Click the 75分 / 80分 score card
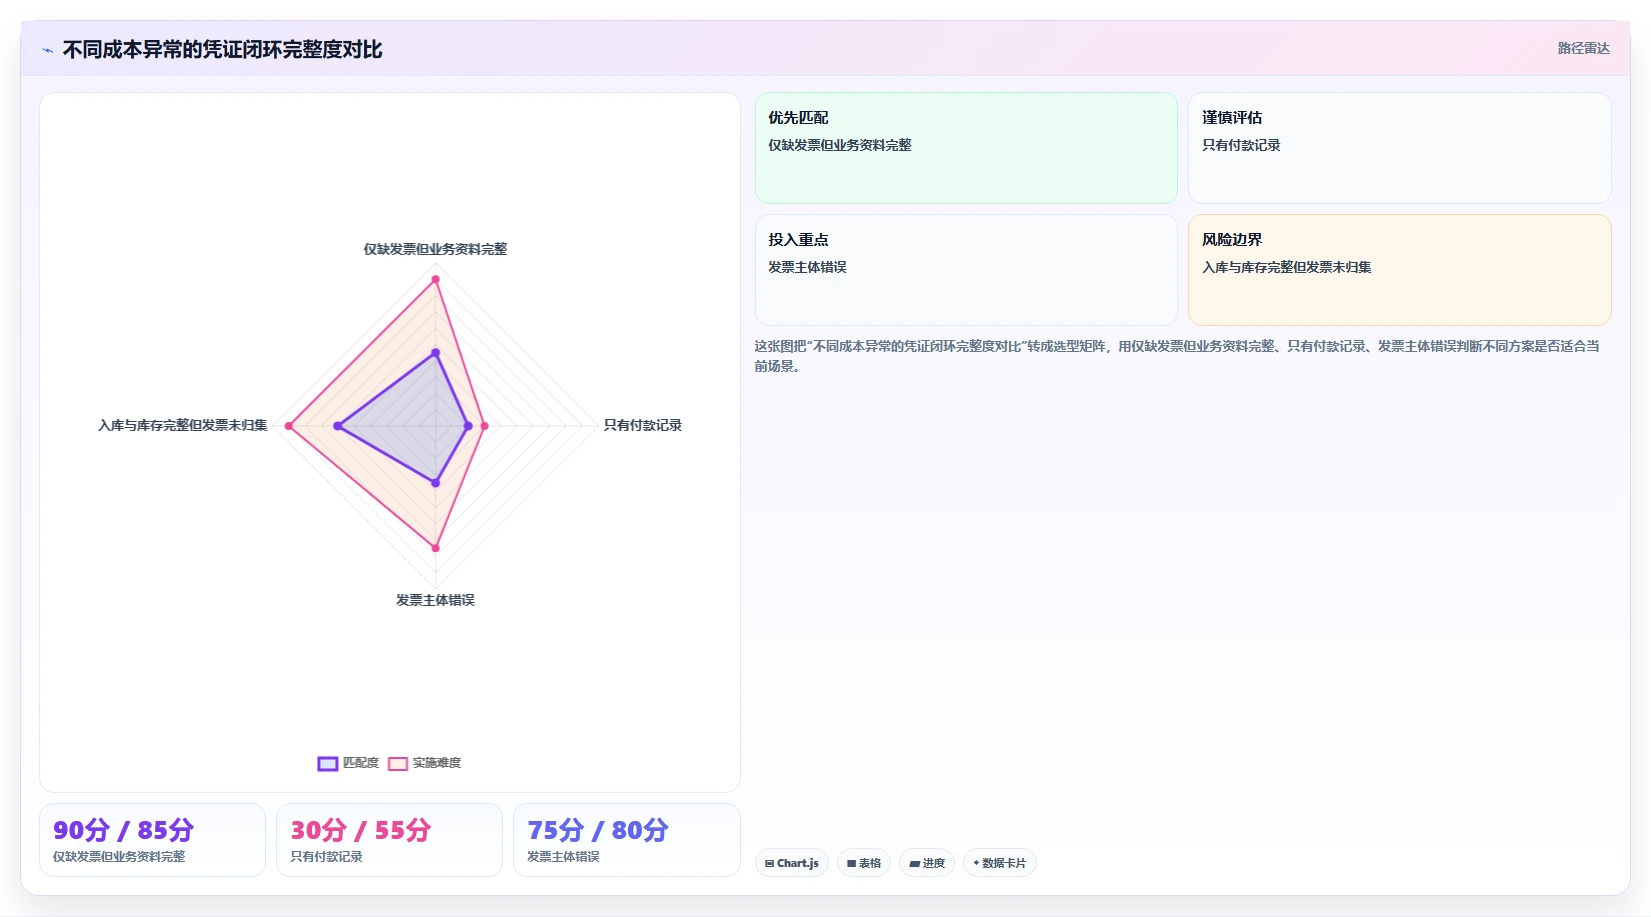1651x917 pixels. [x=626, y=840]
